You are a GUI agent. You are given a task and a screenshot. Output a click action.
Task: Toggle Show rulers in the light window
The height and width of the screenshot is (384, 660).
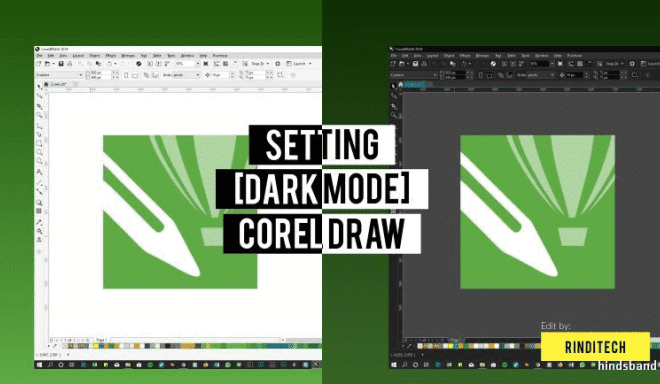point(216,64)
